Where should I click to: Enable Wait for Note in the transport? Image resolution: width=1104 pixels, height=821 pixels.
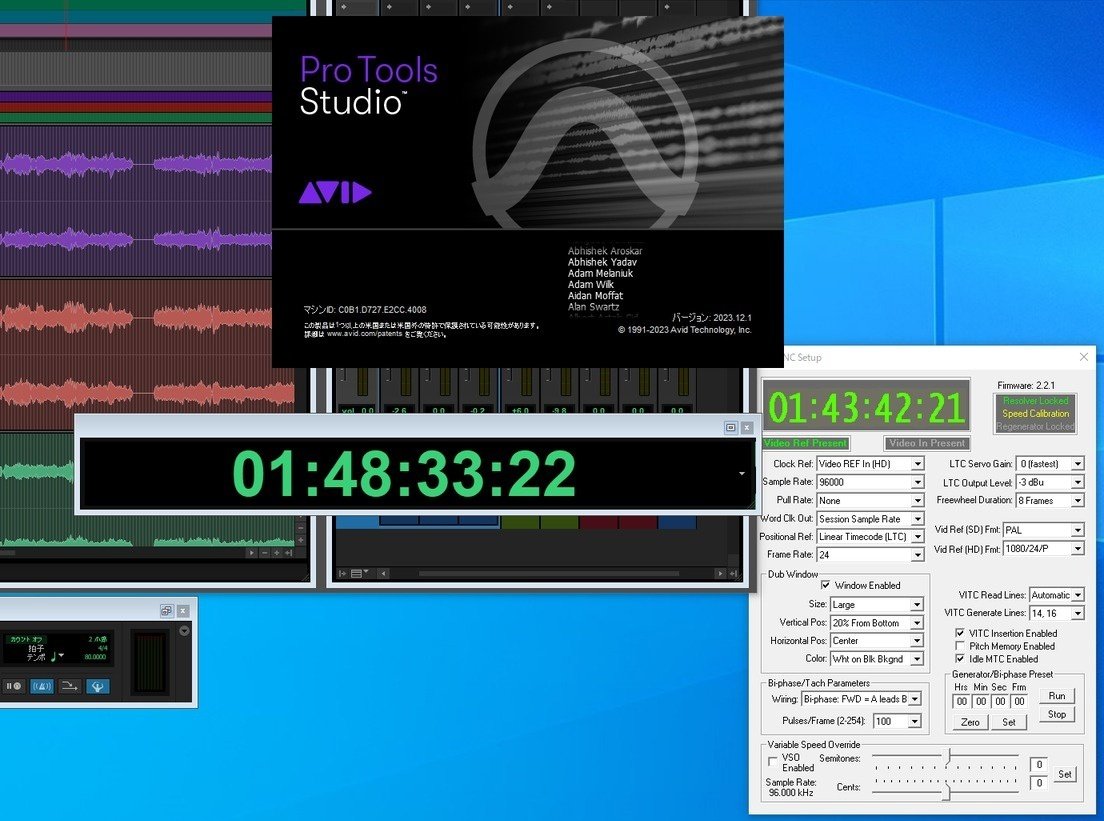[15, 686]
